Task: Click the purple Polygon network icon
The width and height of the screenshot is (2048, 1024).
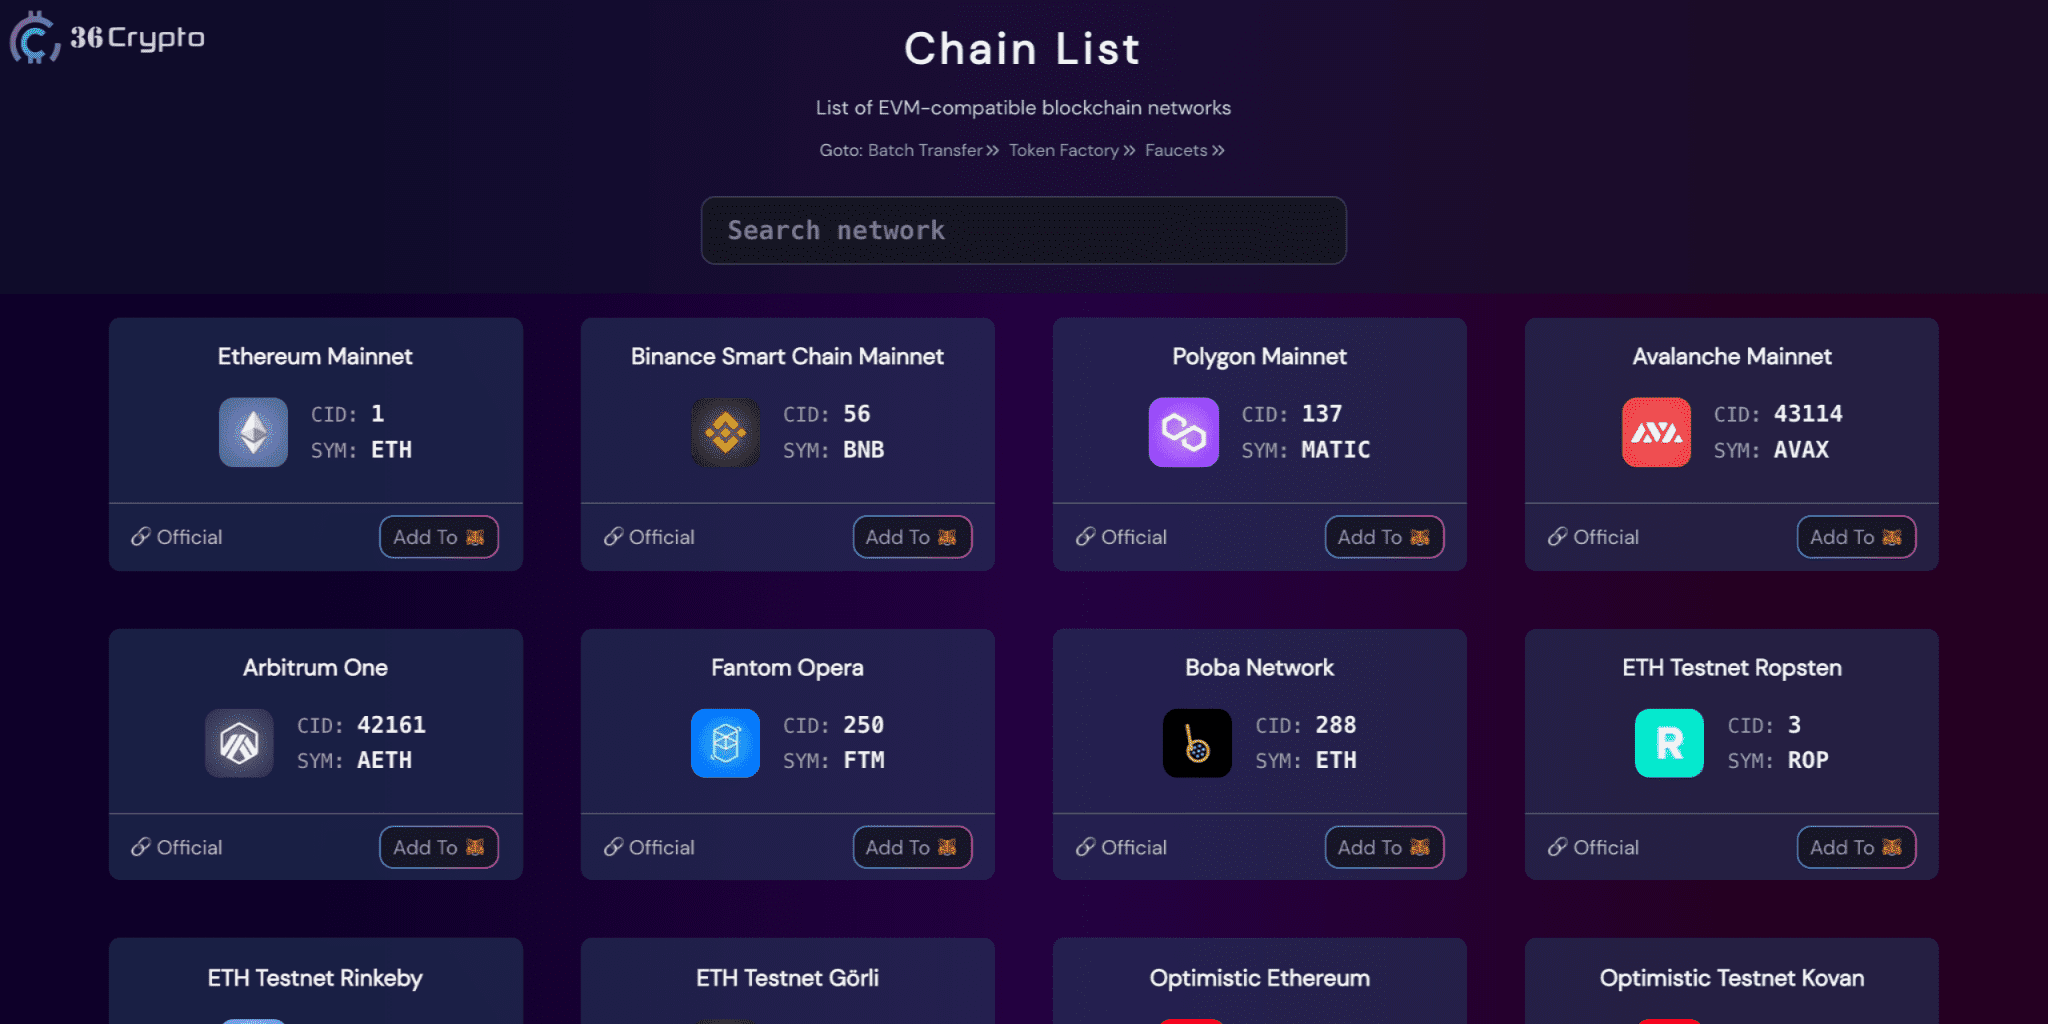Action: [1183, 432]
